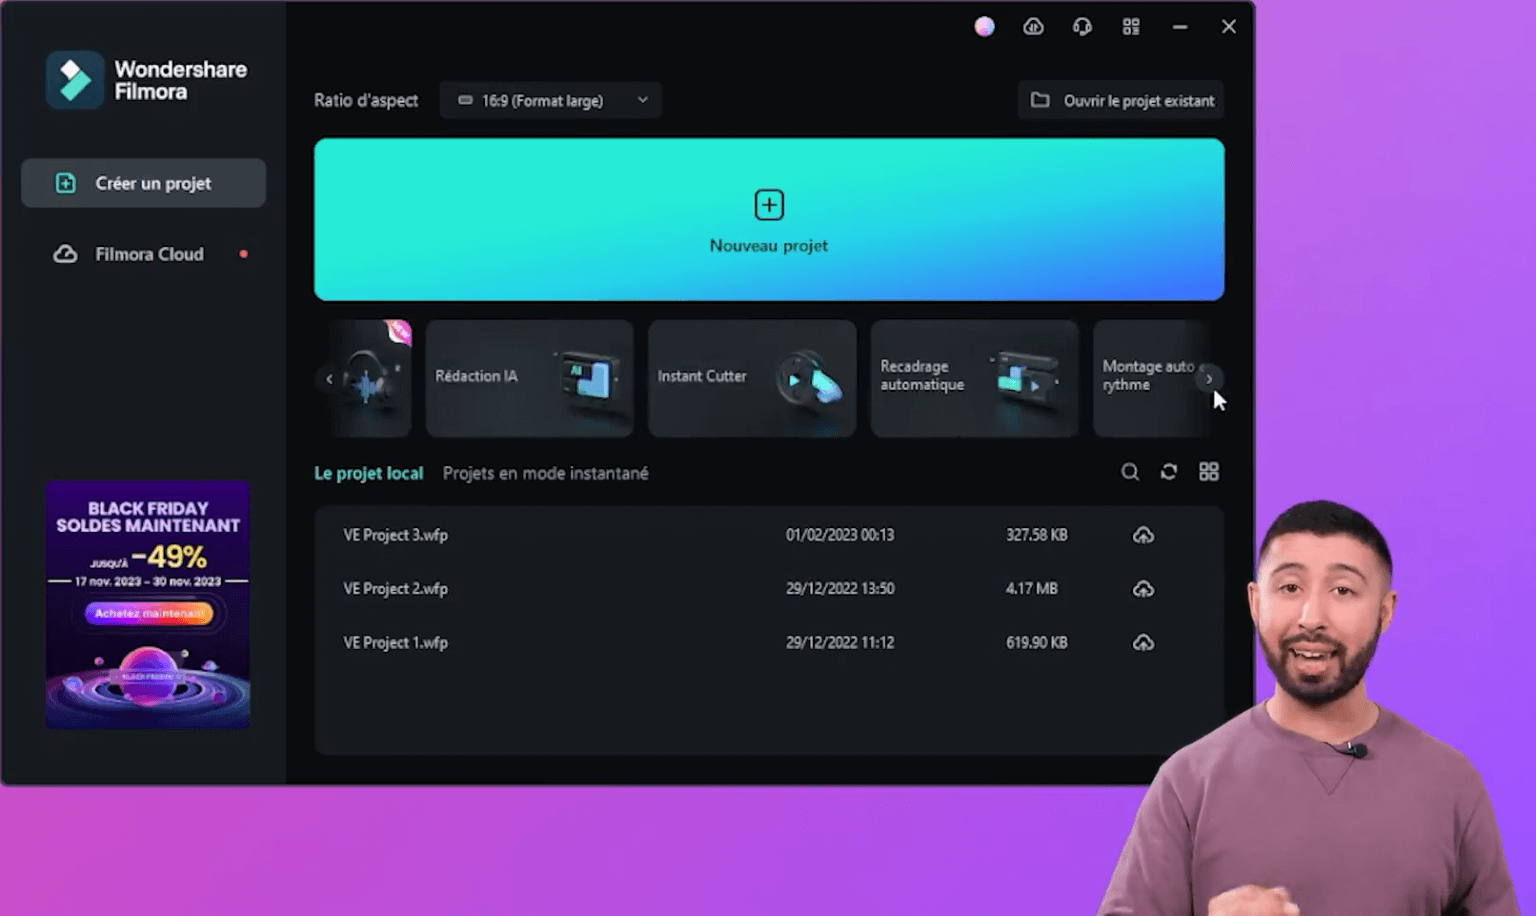
Task: Upload VE Project 2.wfp to cloud
Action: click(x=1143, y=589)
